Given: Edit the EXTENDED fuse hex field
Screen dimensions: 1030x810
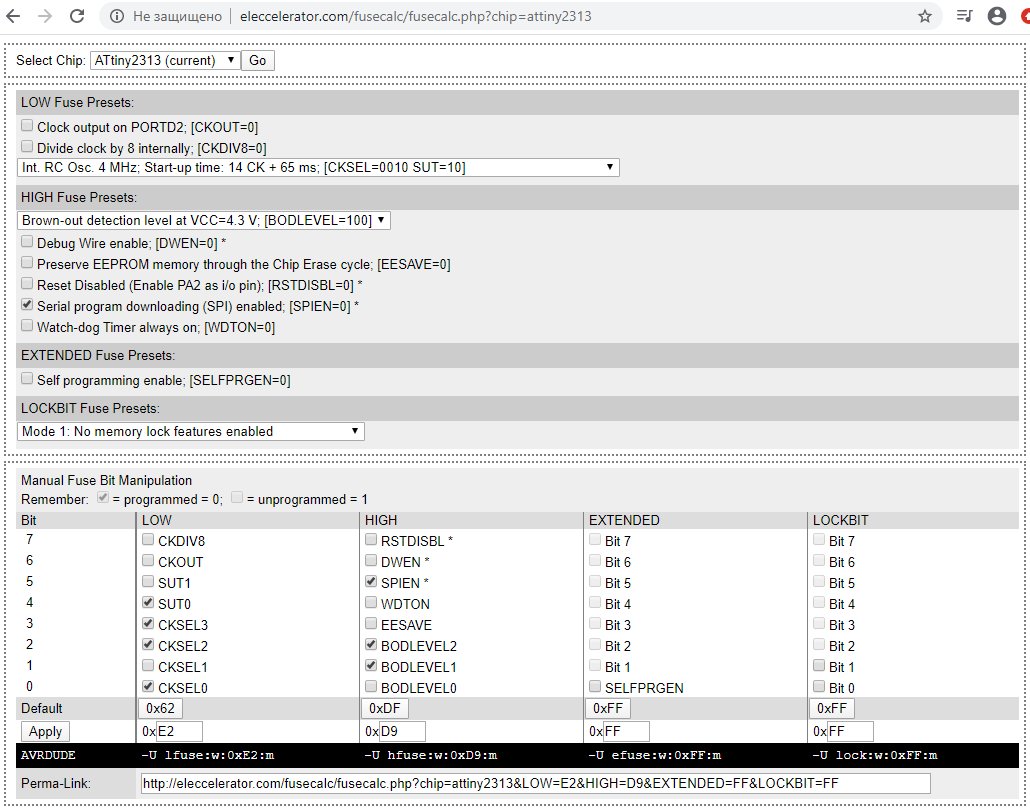Looking at the screenshot, I should 626,732.
